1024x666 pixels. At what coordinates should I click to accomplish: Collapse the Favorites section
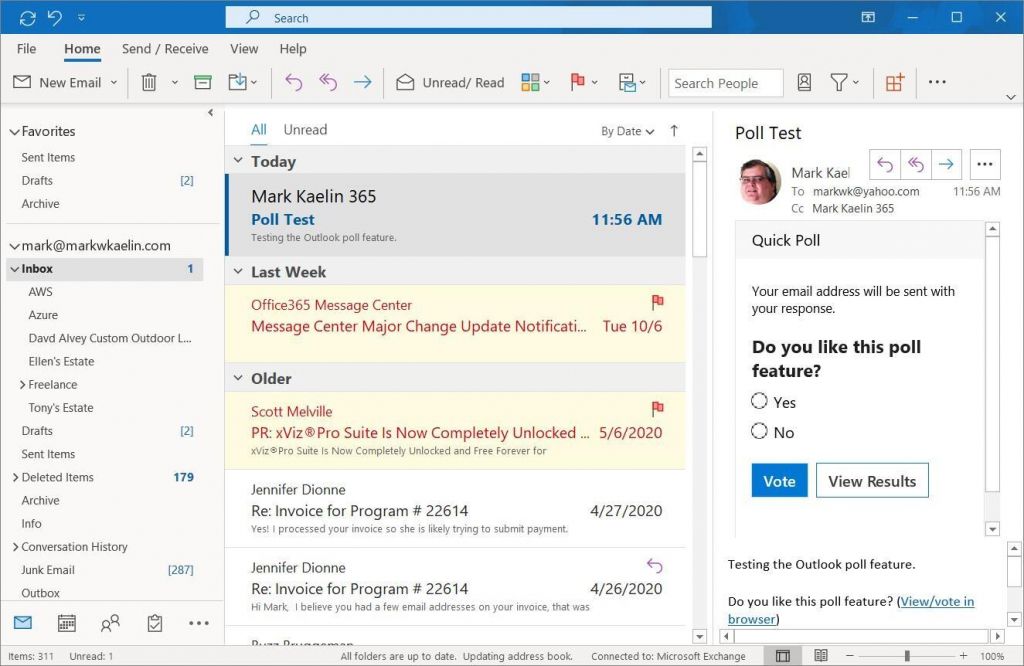click(x=13, y=131)
